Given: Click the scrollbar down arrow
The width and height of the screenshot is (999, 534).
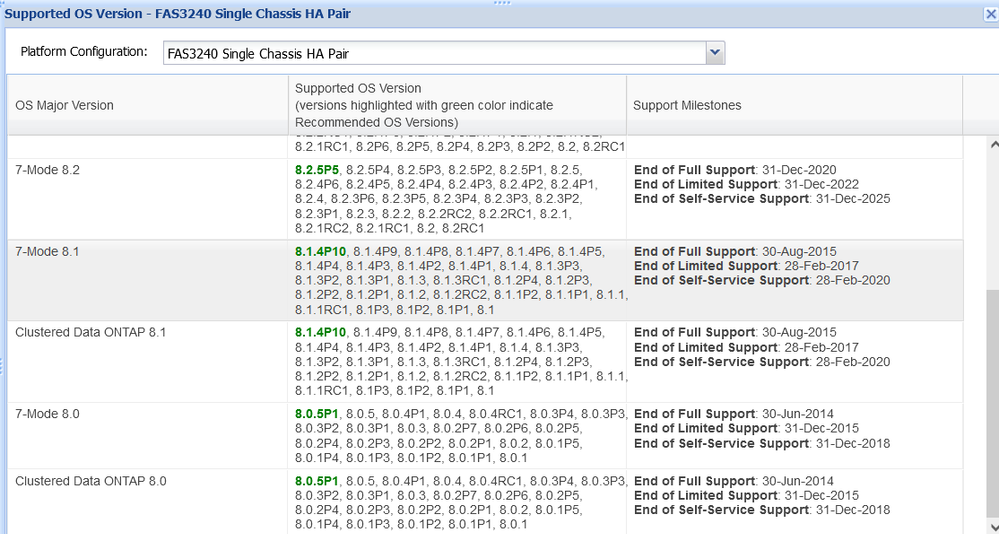Looking at the screenshot, I should point(992,525).
